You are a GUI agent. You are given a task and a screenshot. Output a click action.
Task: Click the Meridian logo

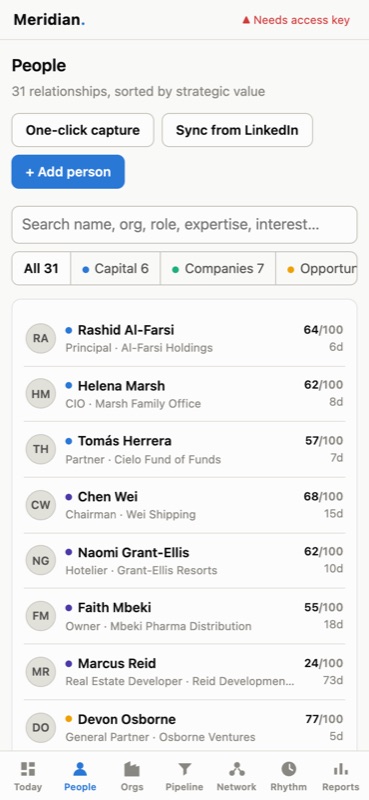pyautogui.click(x=49, y=20)
